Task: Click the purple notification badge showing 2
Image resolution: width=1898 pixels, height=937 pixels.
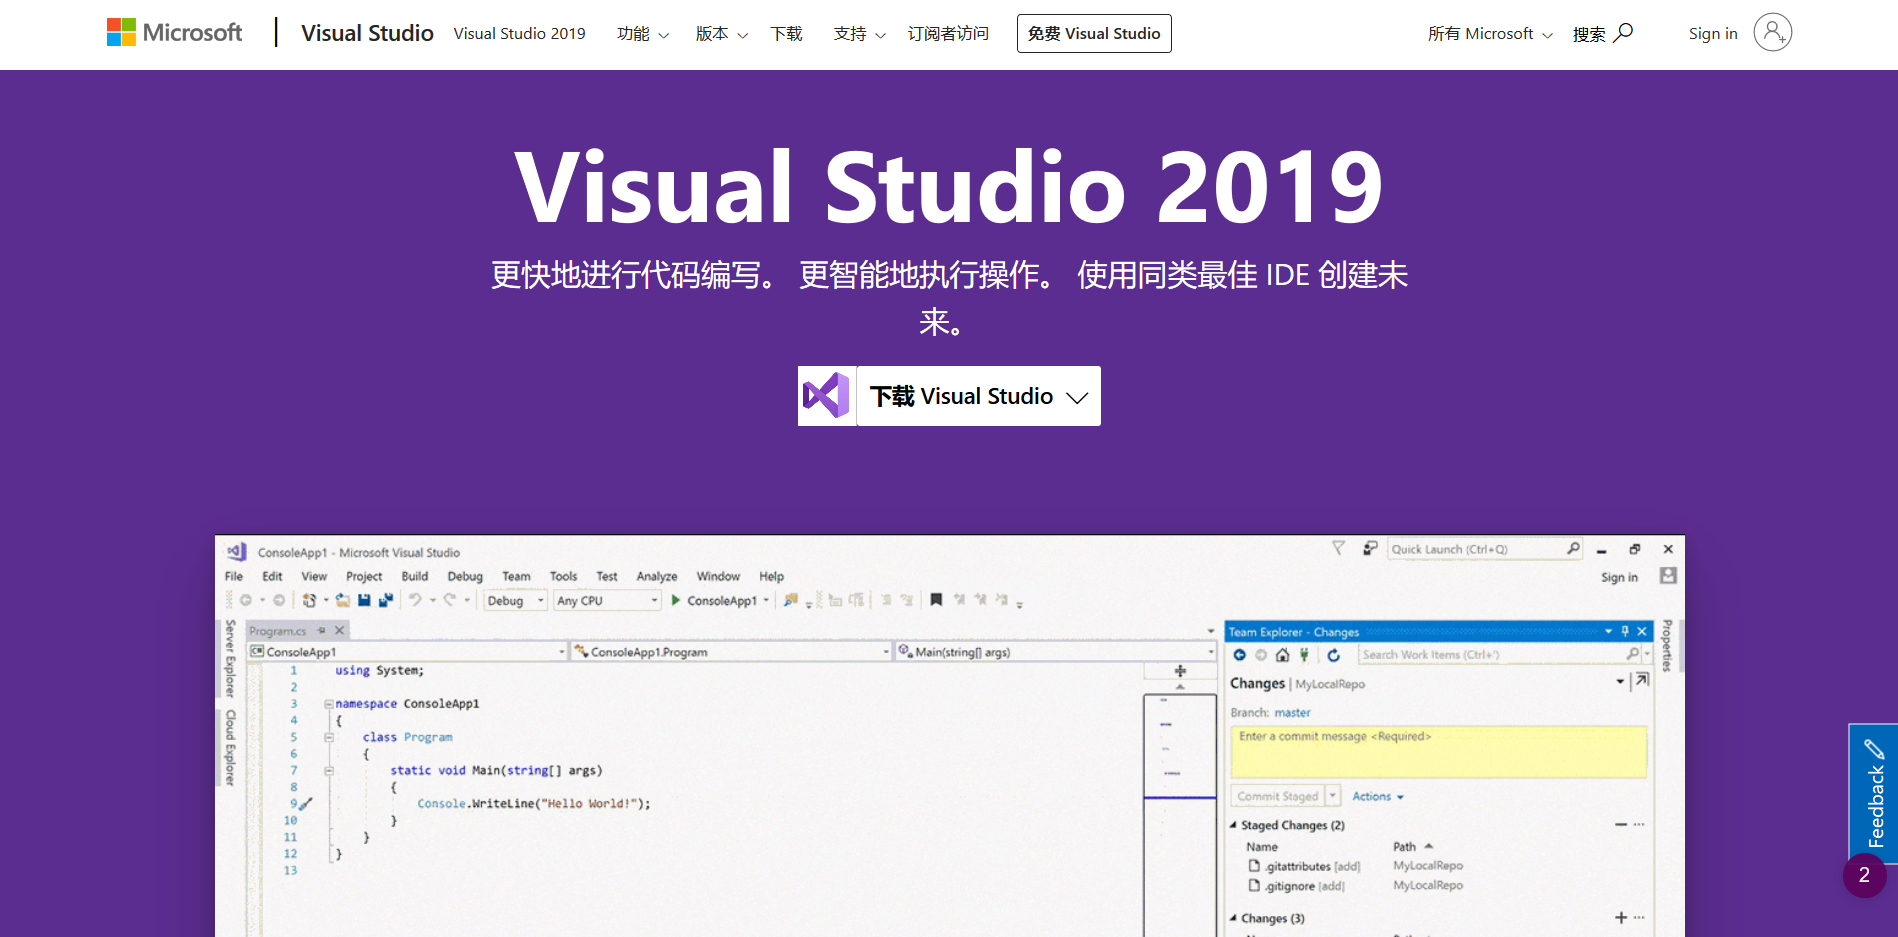Action: coord(1864,875)
